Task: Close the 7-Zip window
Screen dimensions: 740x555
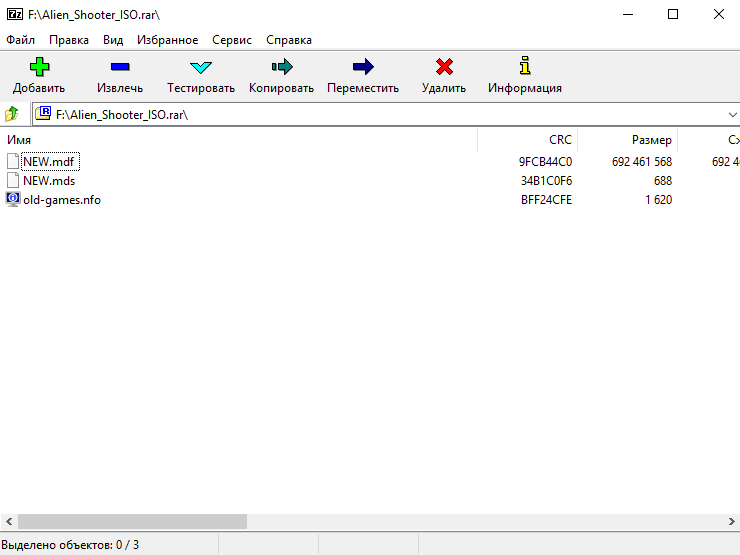Action: tap(718, 14)
